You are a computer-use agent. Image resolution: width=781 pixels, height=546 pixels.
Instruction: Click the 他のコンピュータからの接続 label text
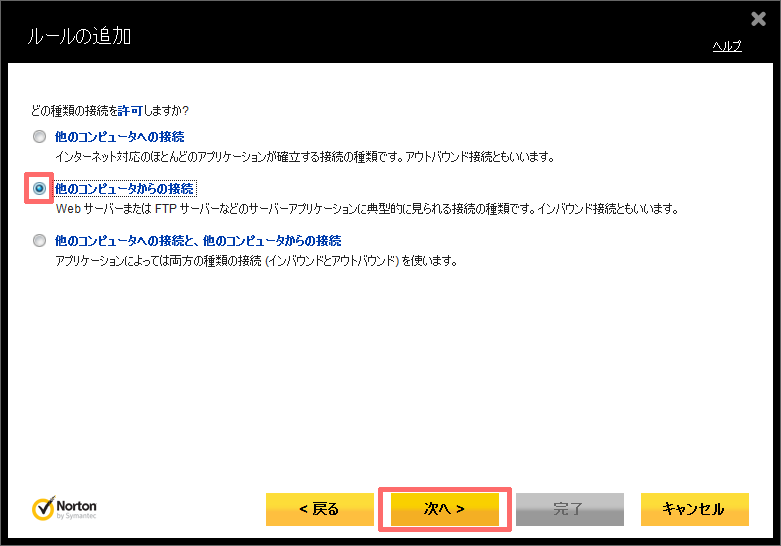[x=124, y=188]
